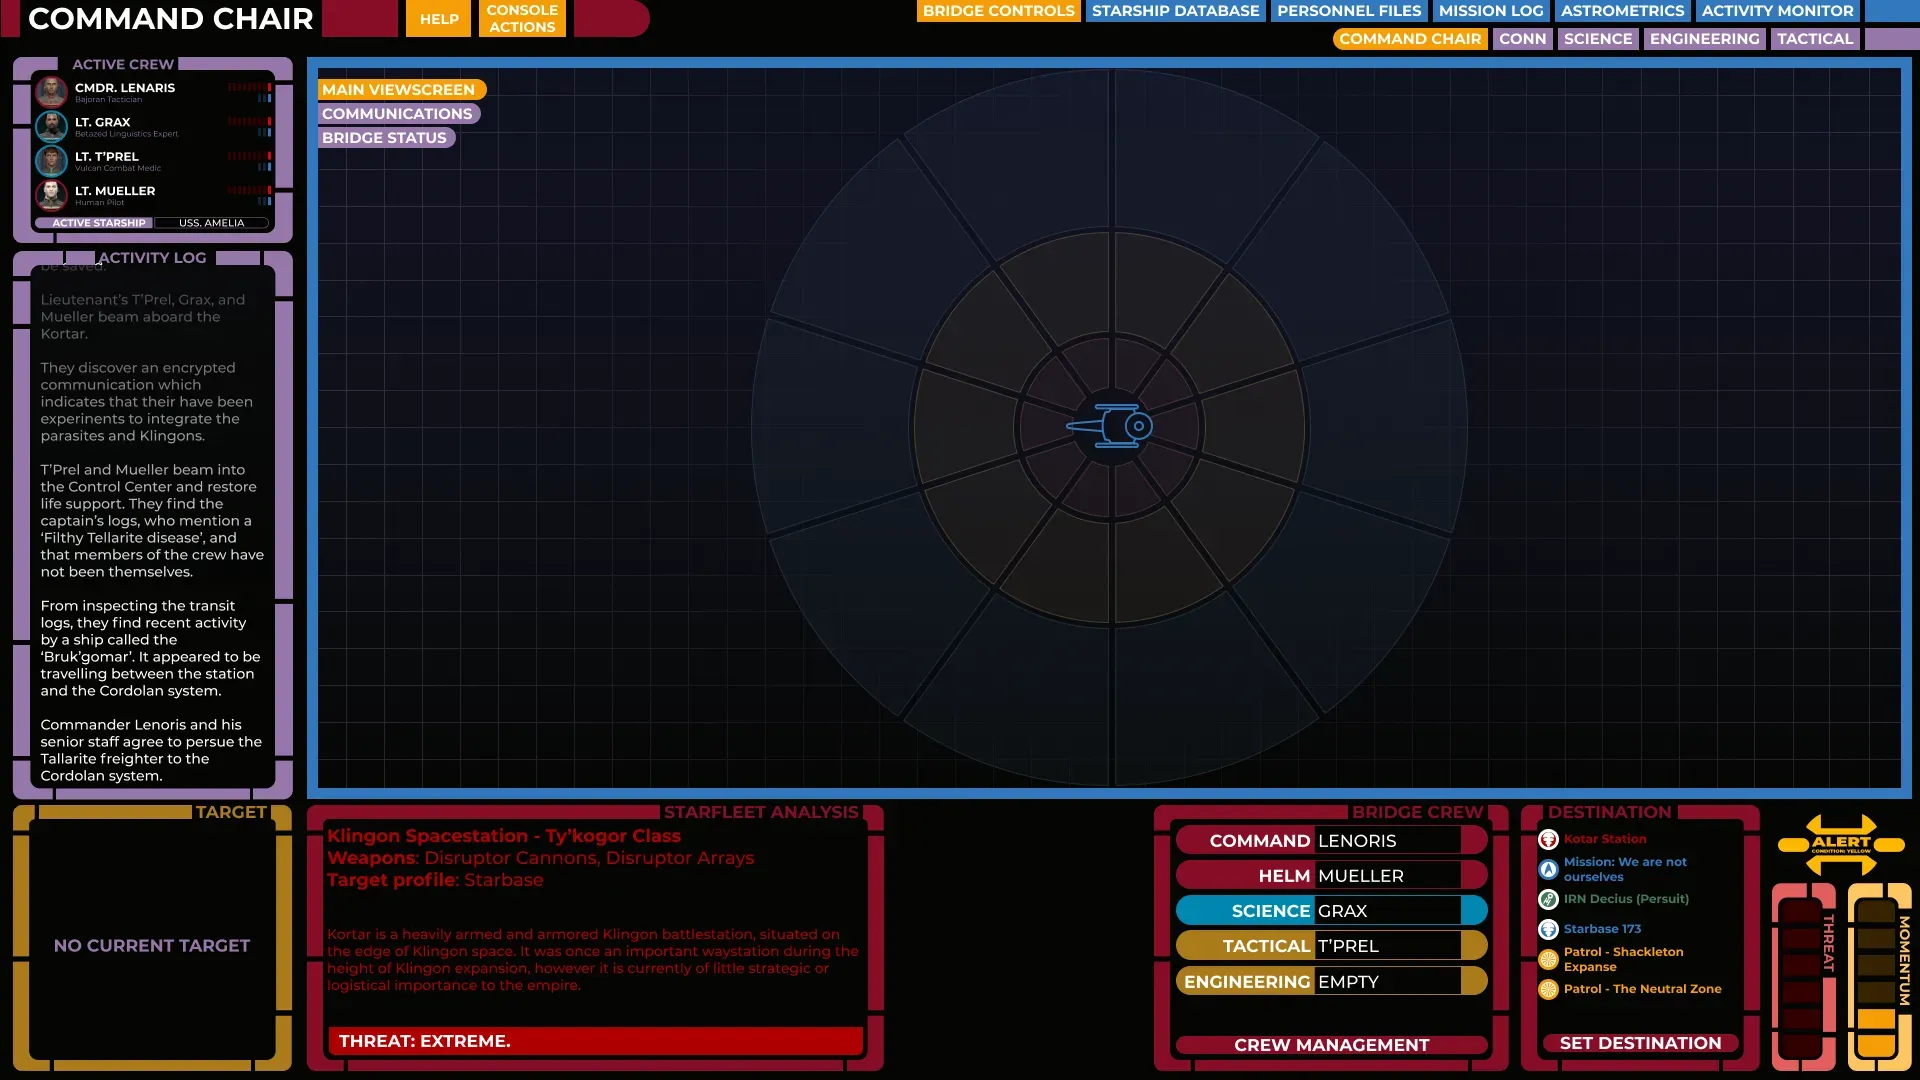Switch to Bridge Status view
The height and width of the screenshot is (1080, 1920).
click(384, 138)
